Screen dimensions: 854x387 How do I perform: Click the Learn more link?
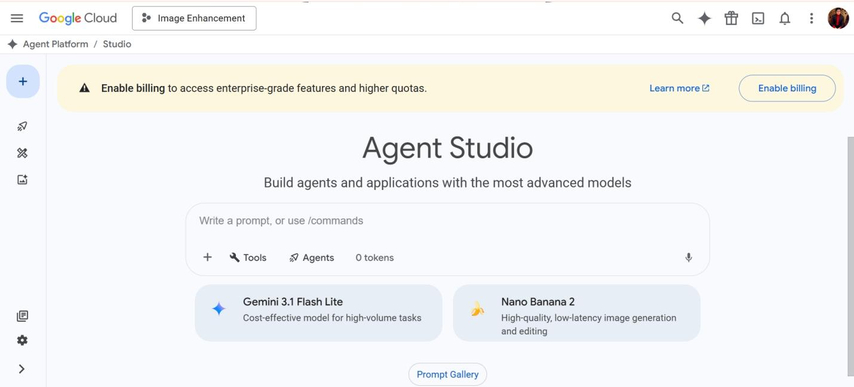679,88
